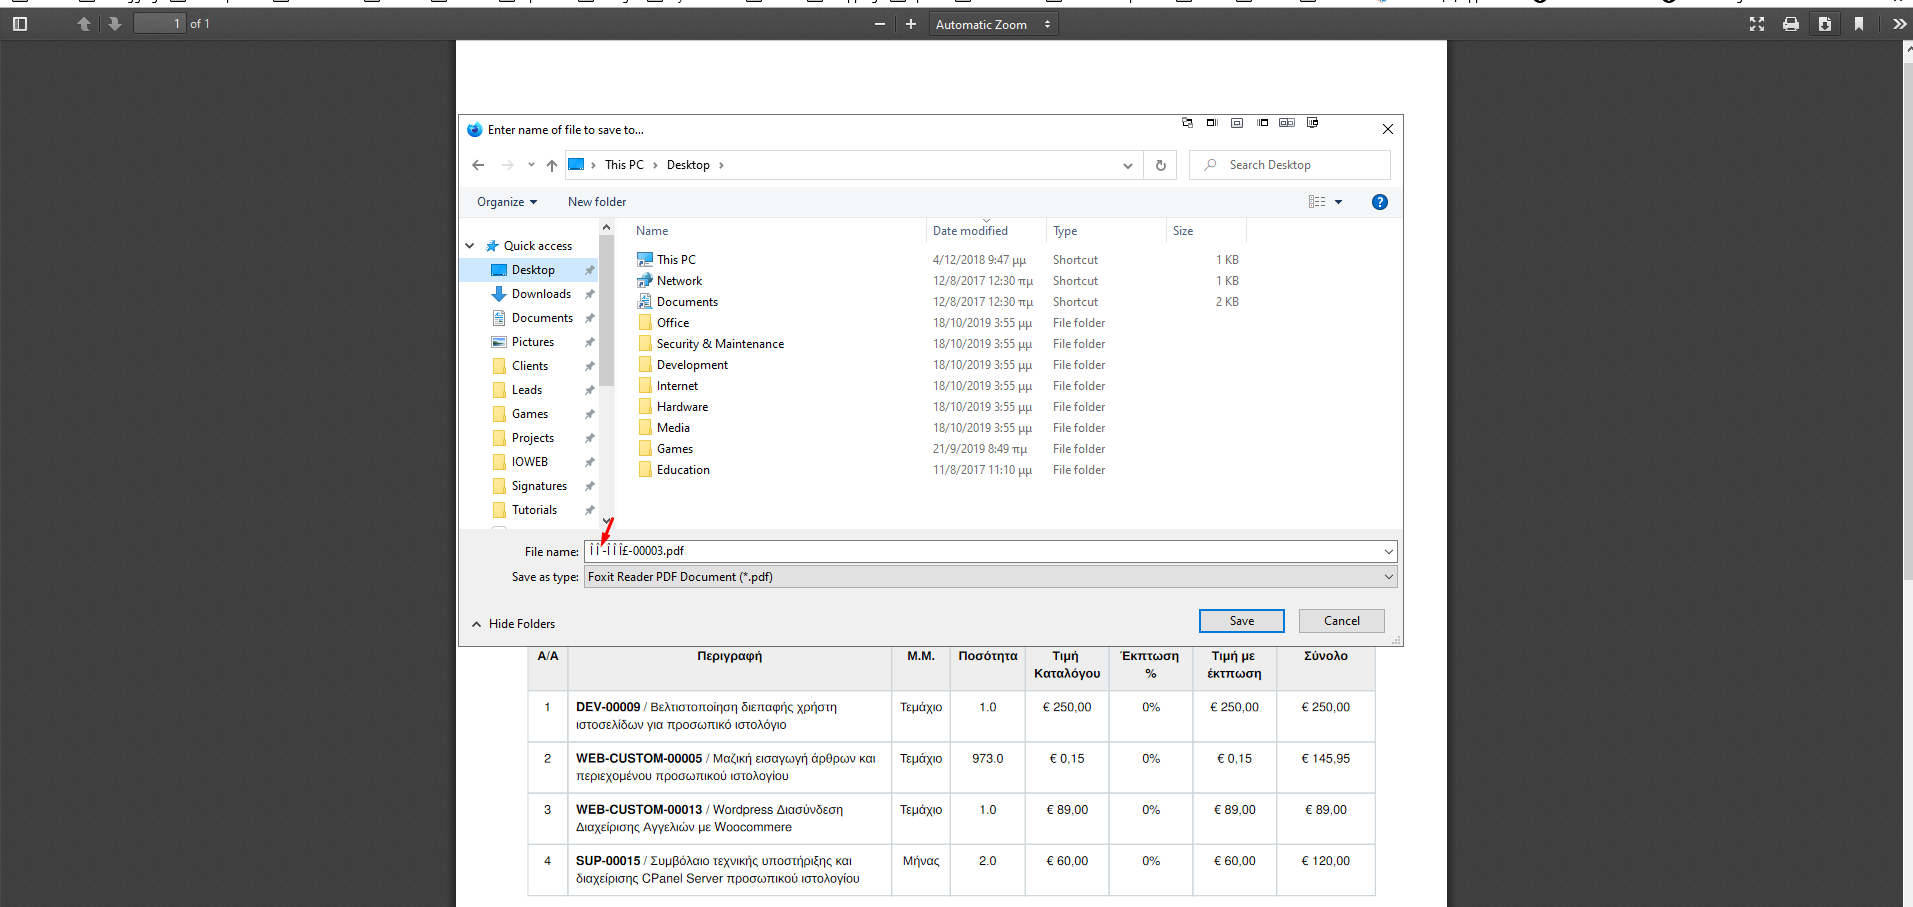
Task: Switch PDF viewer to presentation mode
Action: pyautogui.click(x=1757, y=24)
